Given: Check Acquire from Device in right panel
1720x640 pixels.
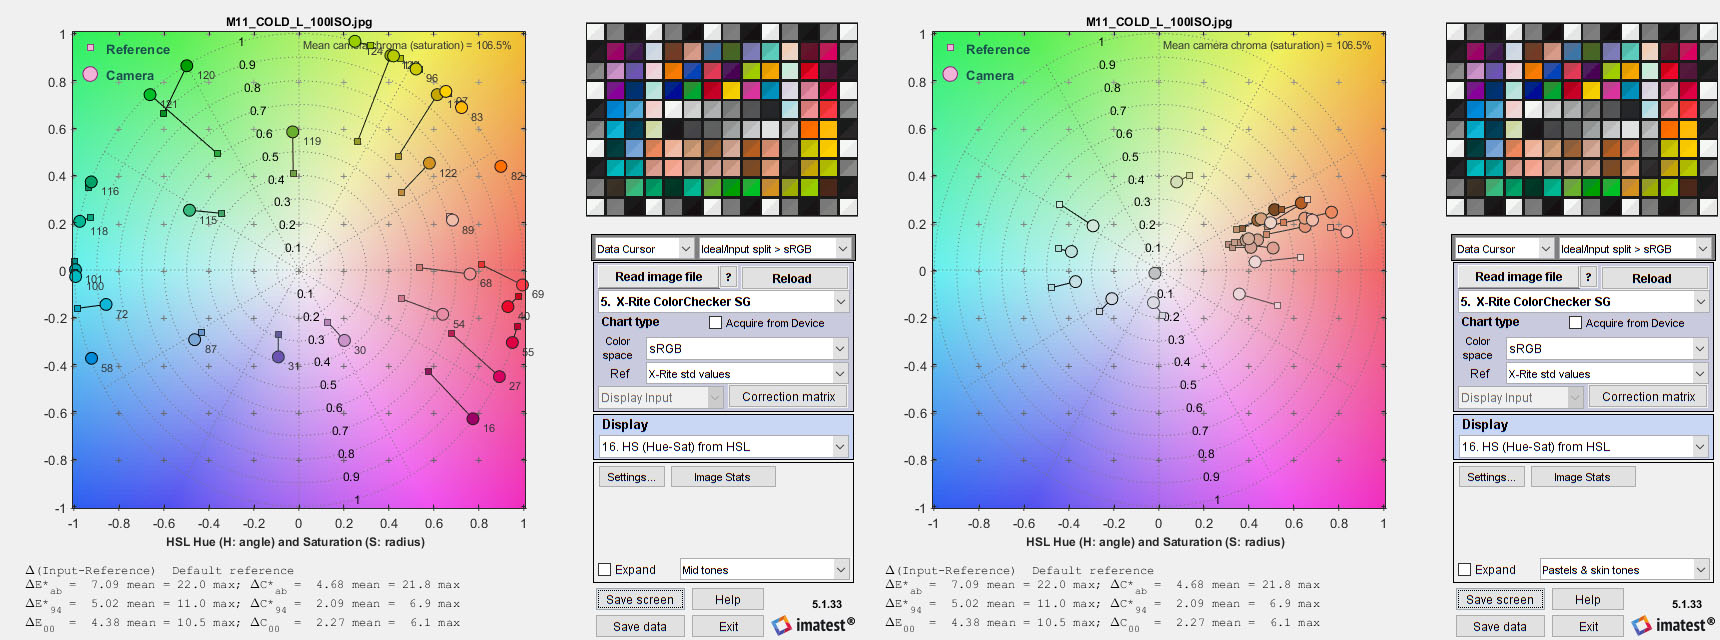Looking at the screenshot, I should (1575, 323).
